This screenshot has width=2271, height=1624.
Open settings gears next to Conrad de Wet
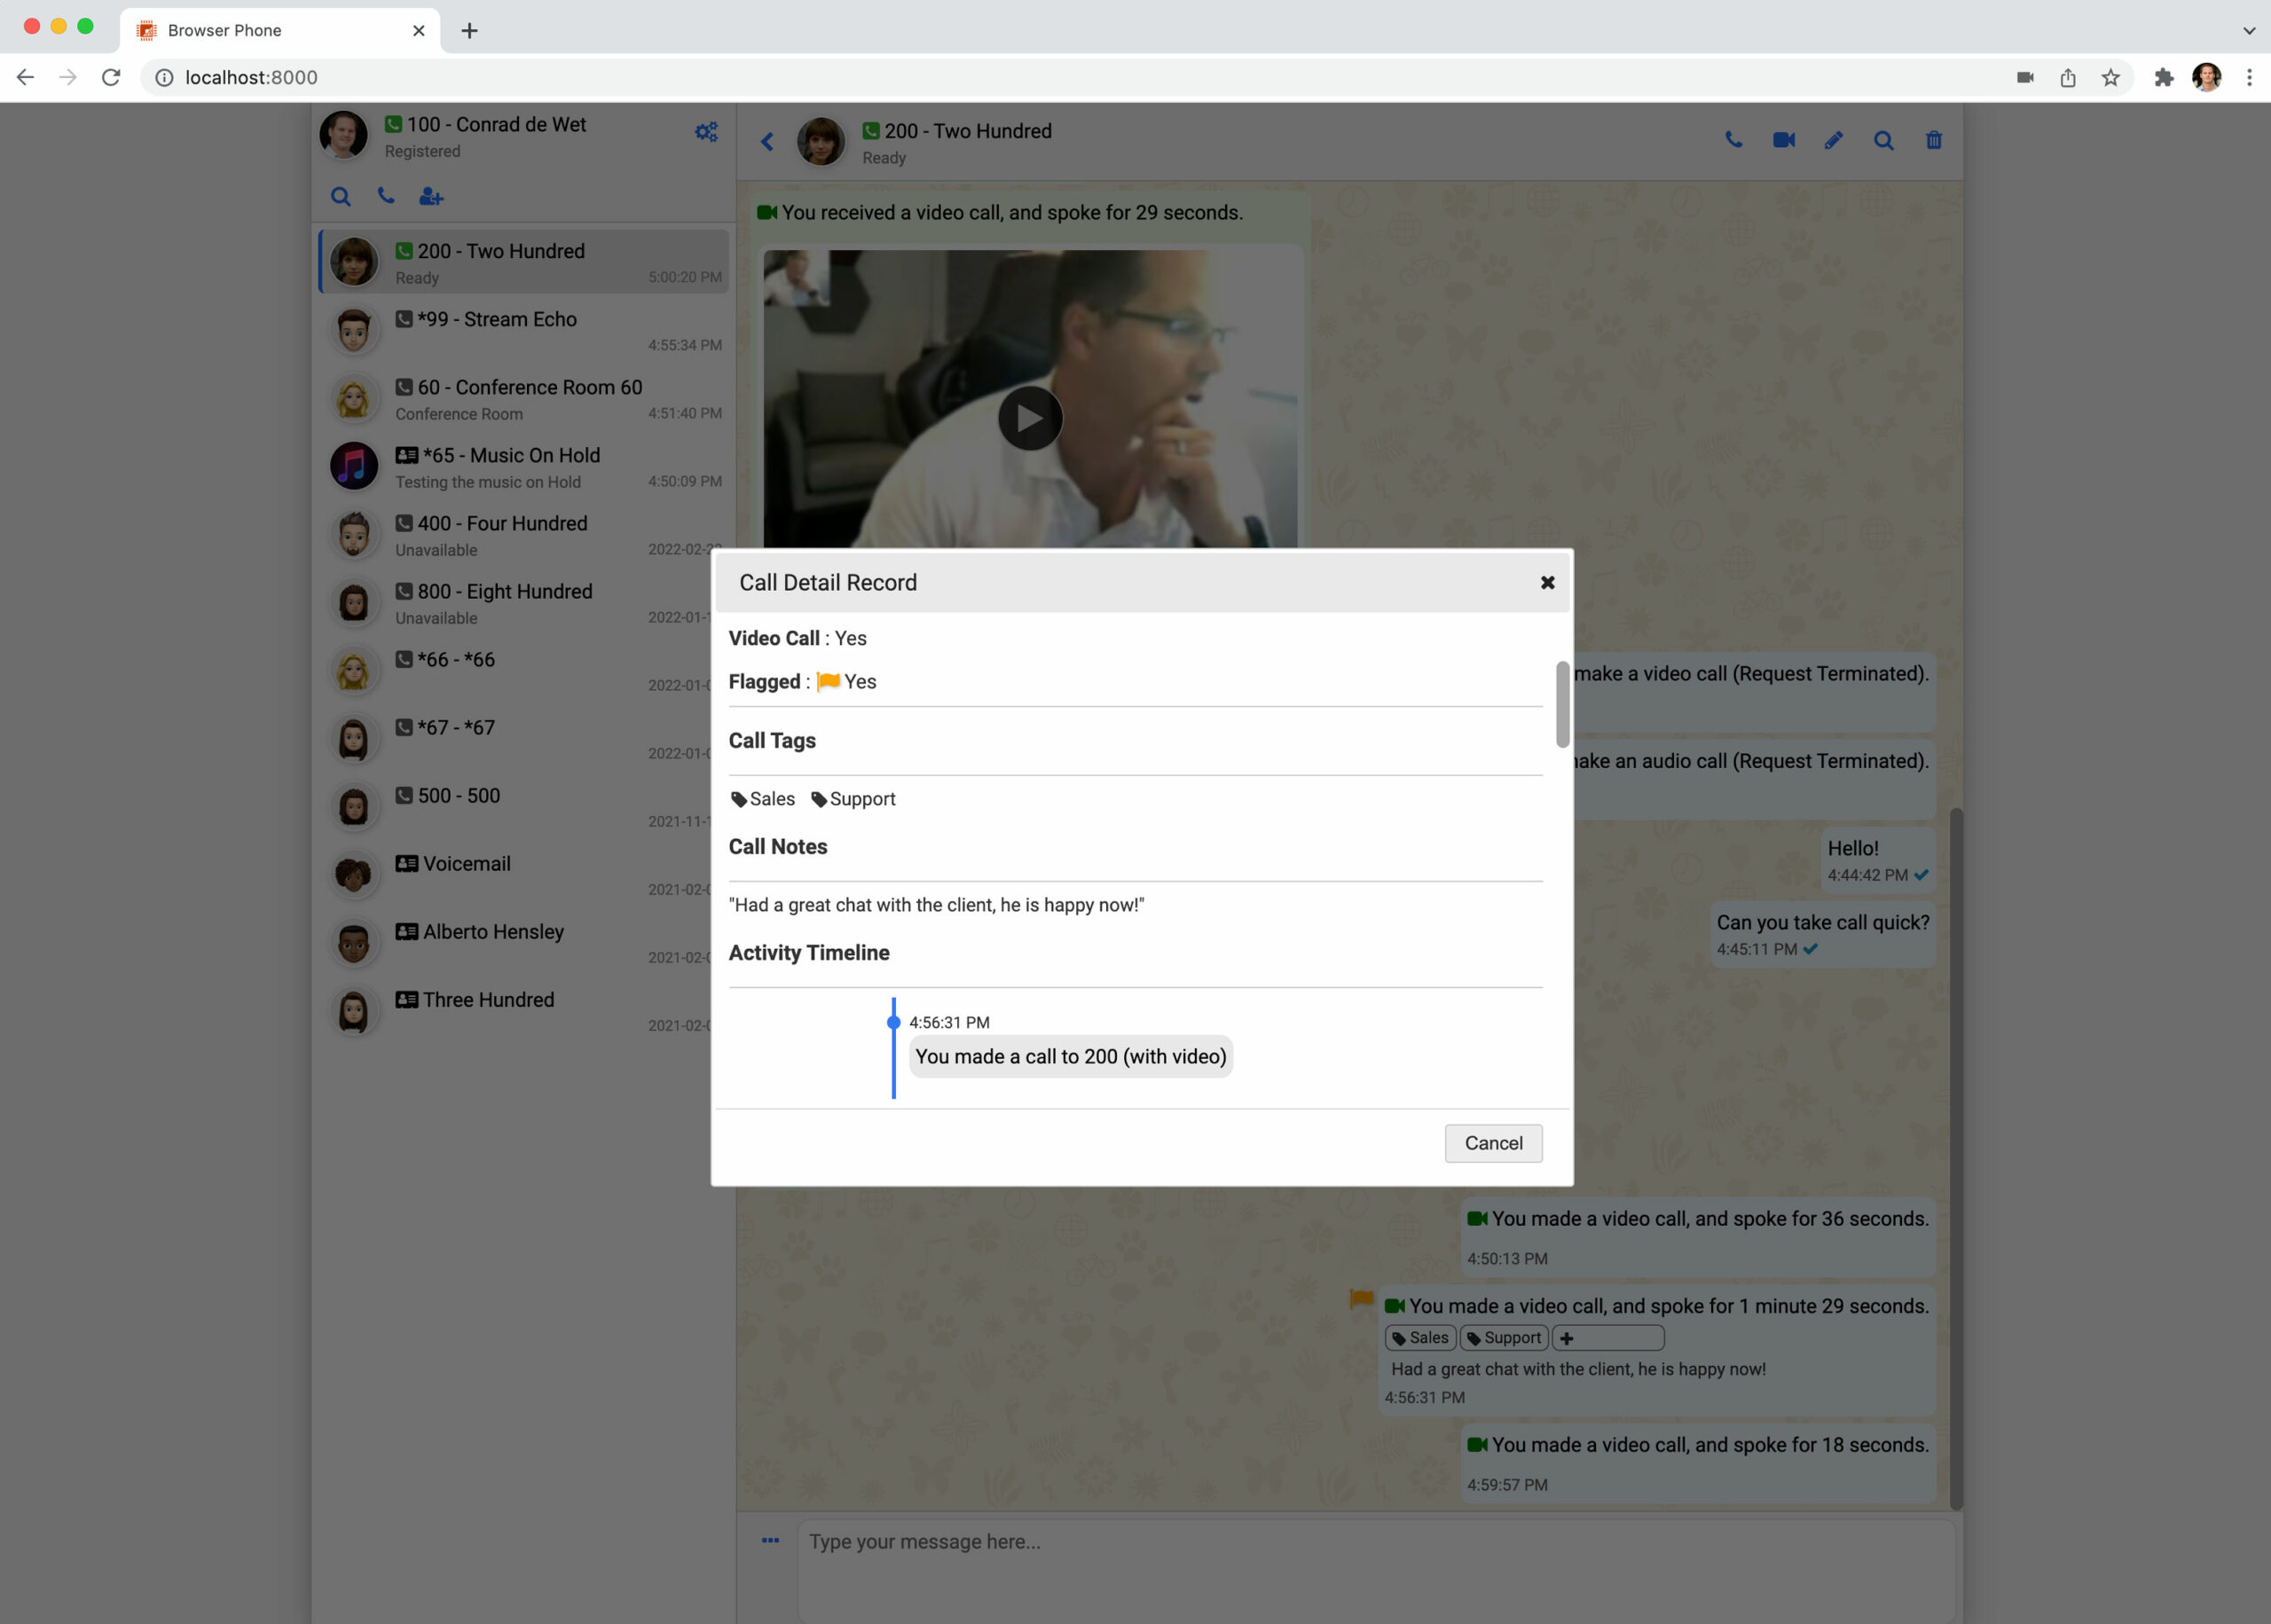(706, 132)
